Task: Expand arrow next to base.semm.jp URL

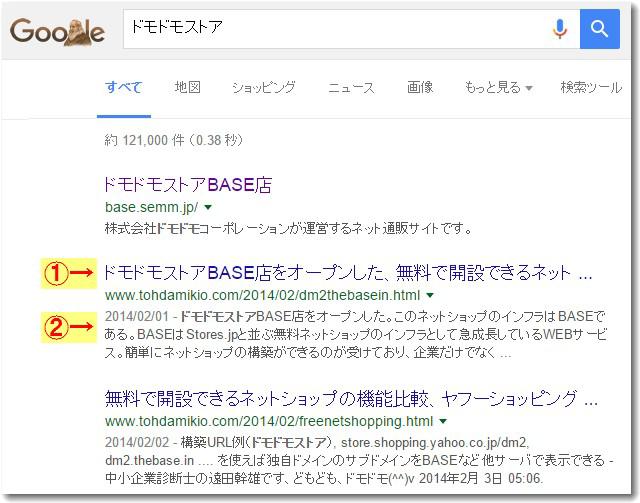Action: coord(208,207)
